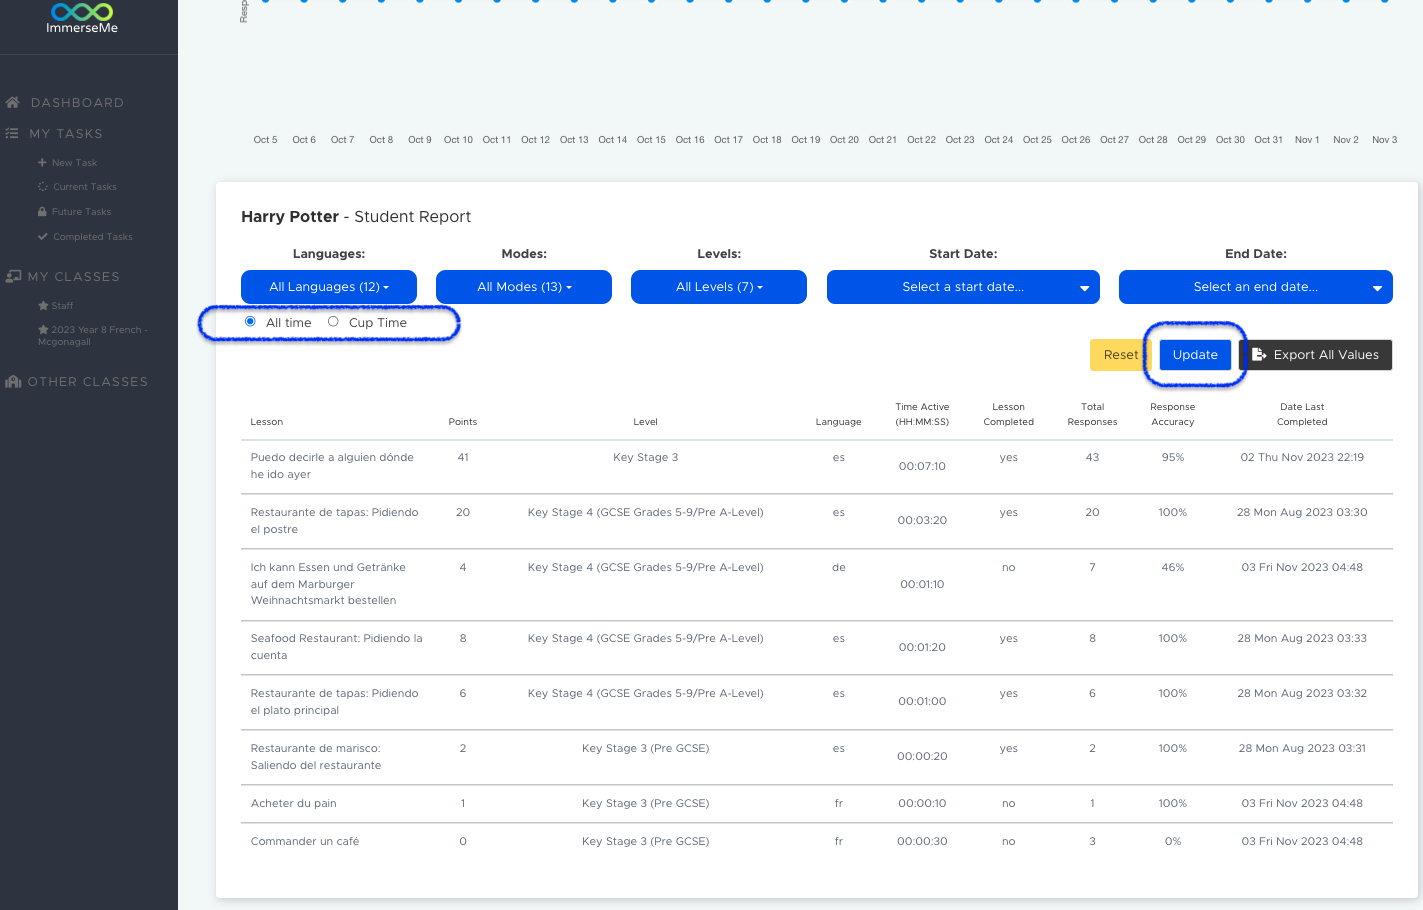This screenshot has height=910, width=1423.
Task: Sort by the Level column header
Action: coord(646,422)
